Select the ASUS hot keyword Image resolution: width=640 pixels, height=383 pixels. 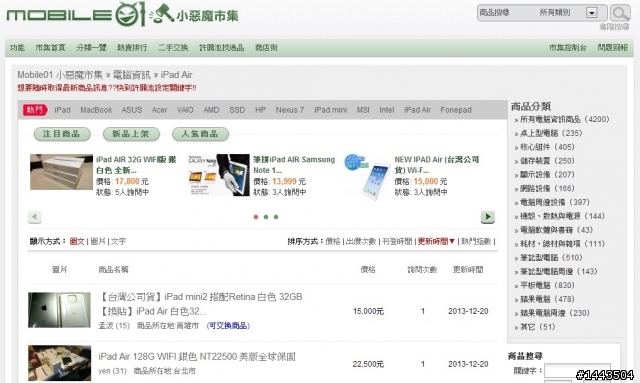click(x=132, y=110)
